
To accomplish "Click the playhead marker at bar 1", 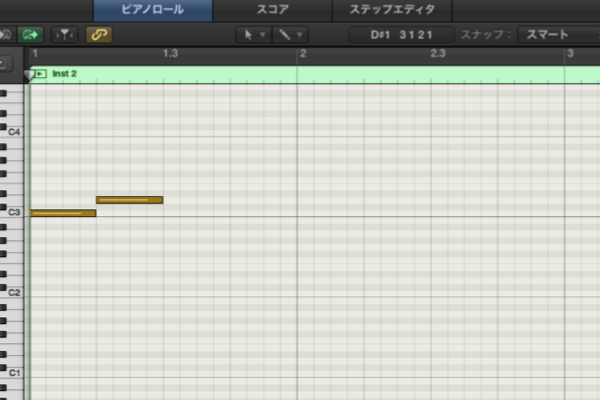I will tap(29, 74).
